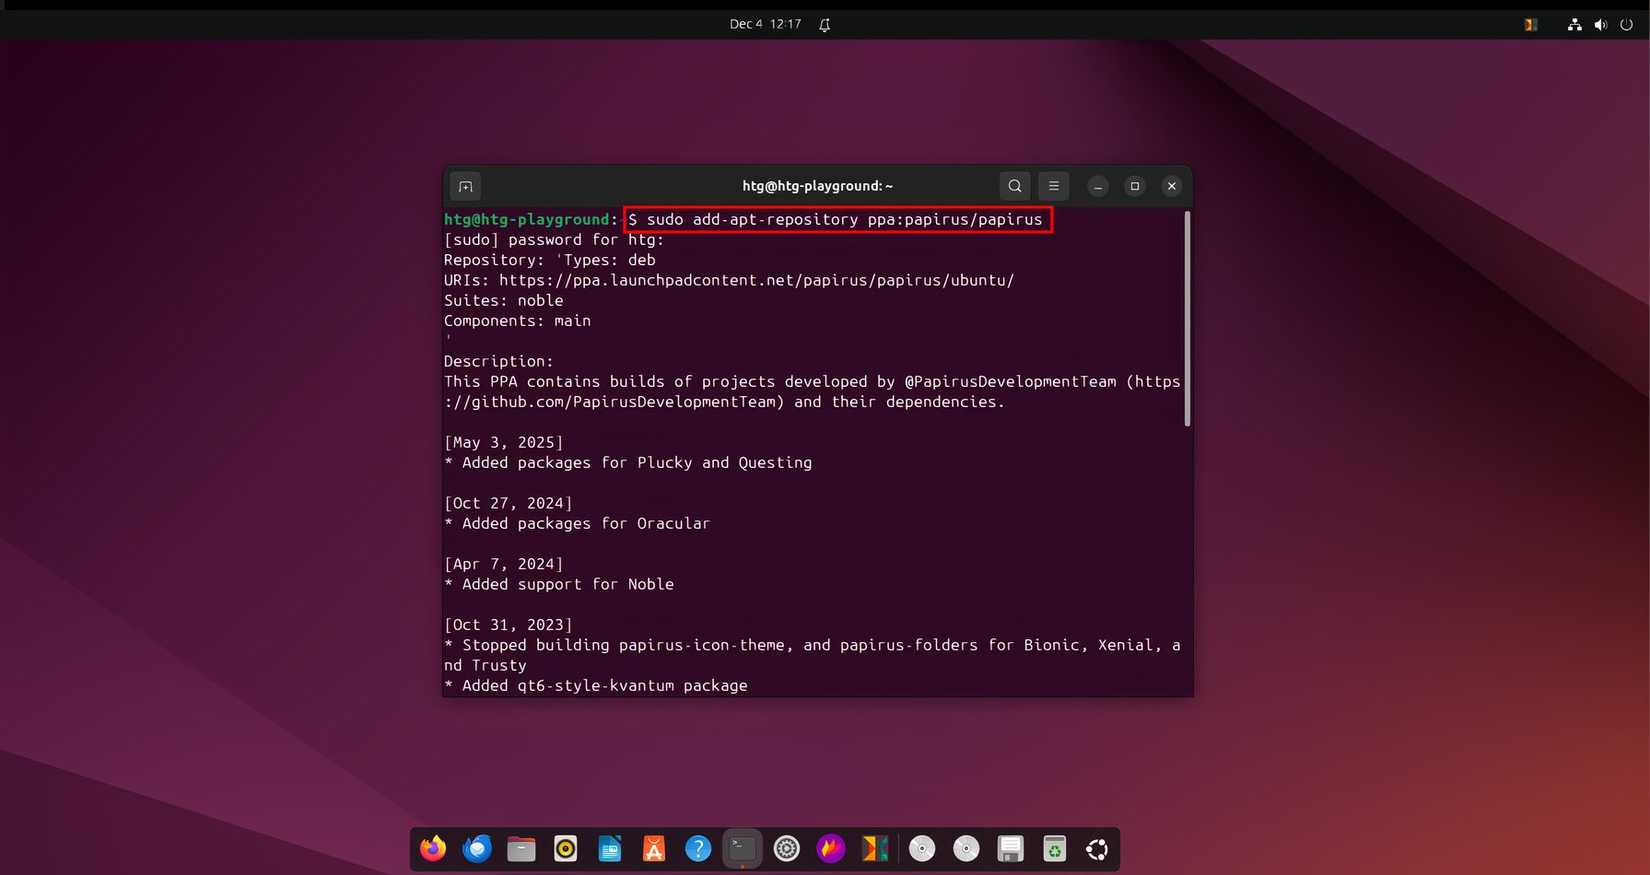1650x875 pixels.
Task: Close the terminal window
Action: [1172, 186]
